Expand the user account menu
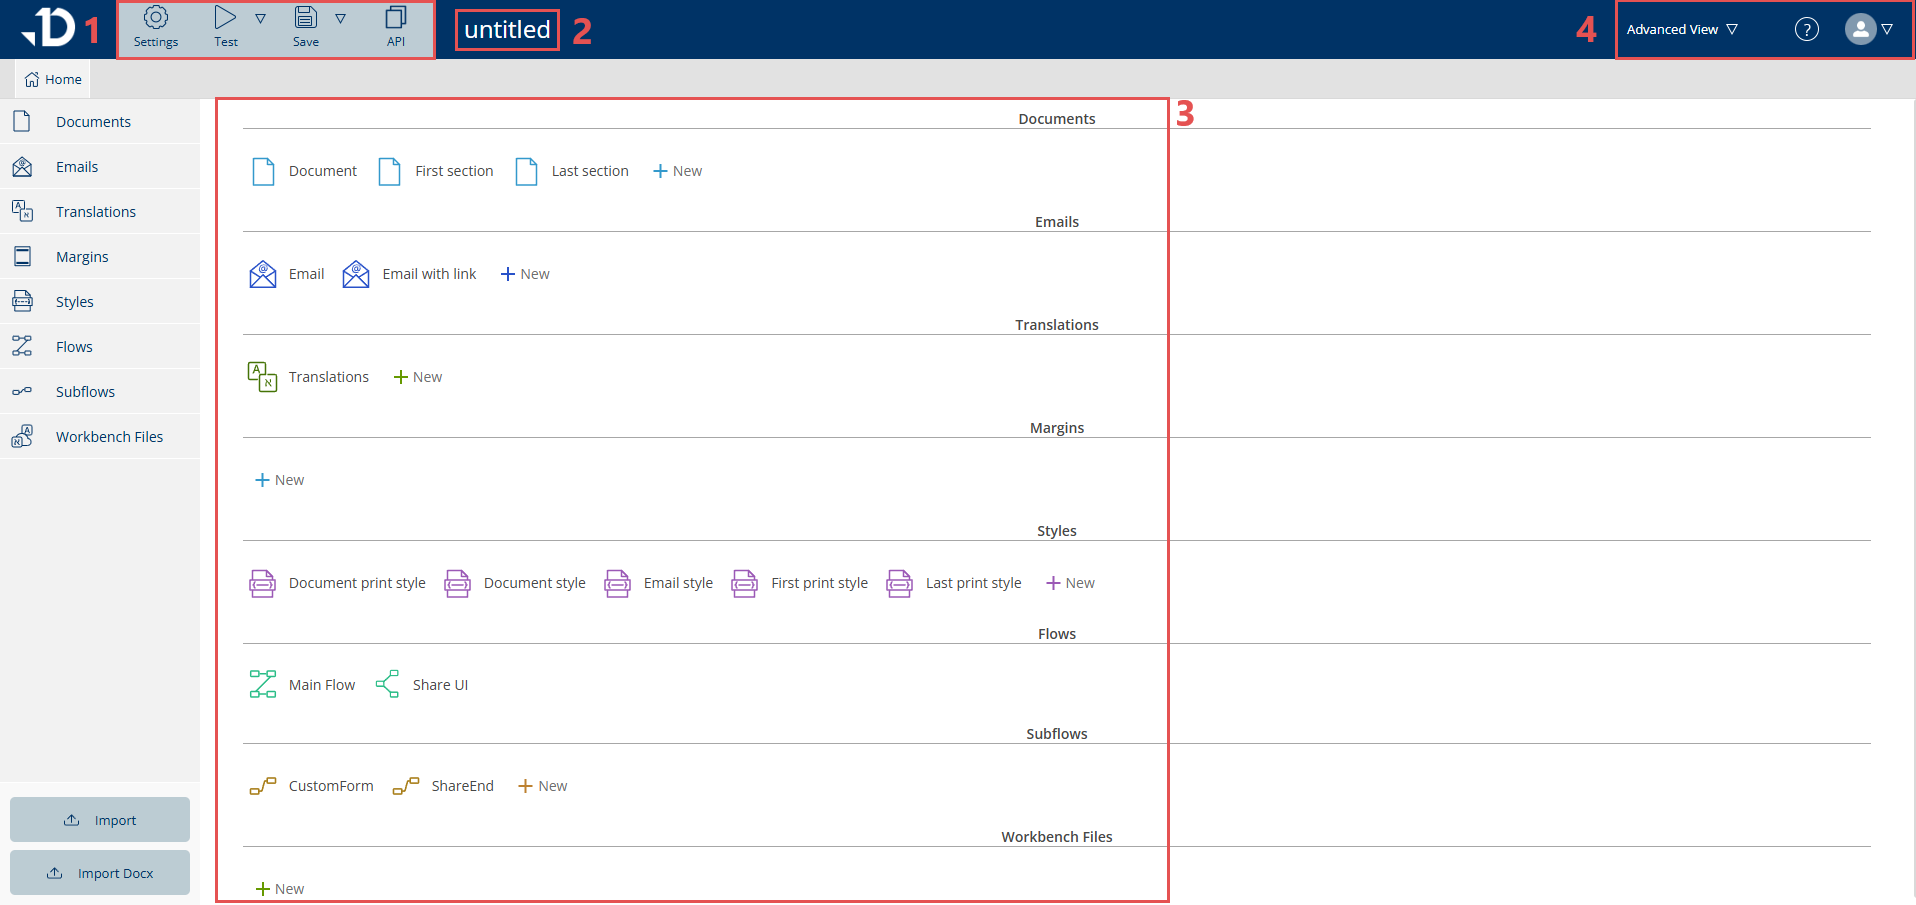Screen dimensions: 1916x905 [1869, 29]
